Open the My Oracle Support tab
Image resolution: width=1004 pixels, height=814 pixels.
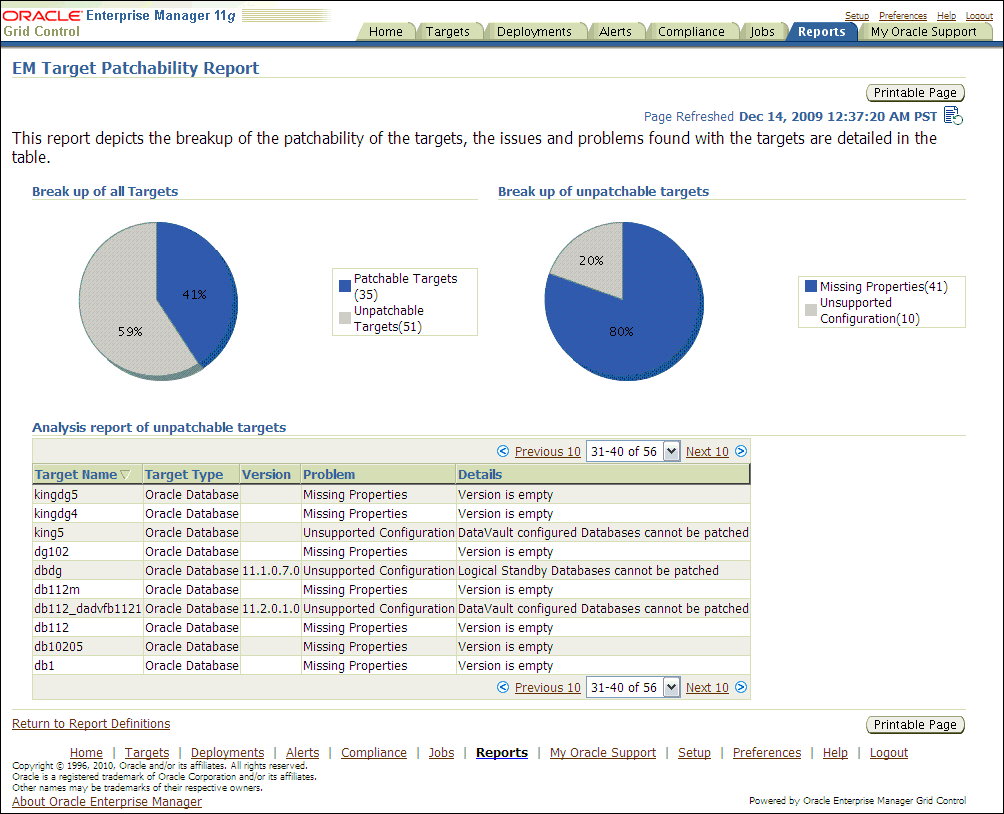click(x=923, y=31)
